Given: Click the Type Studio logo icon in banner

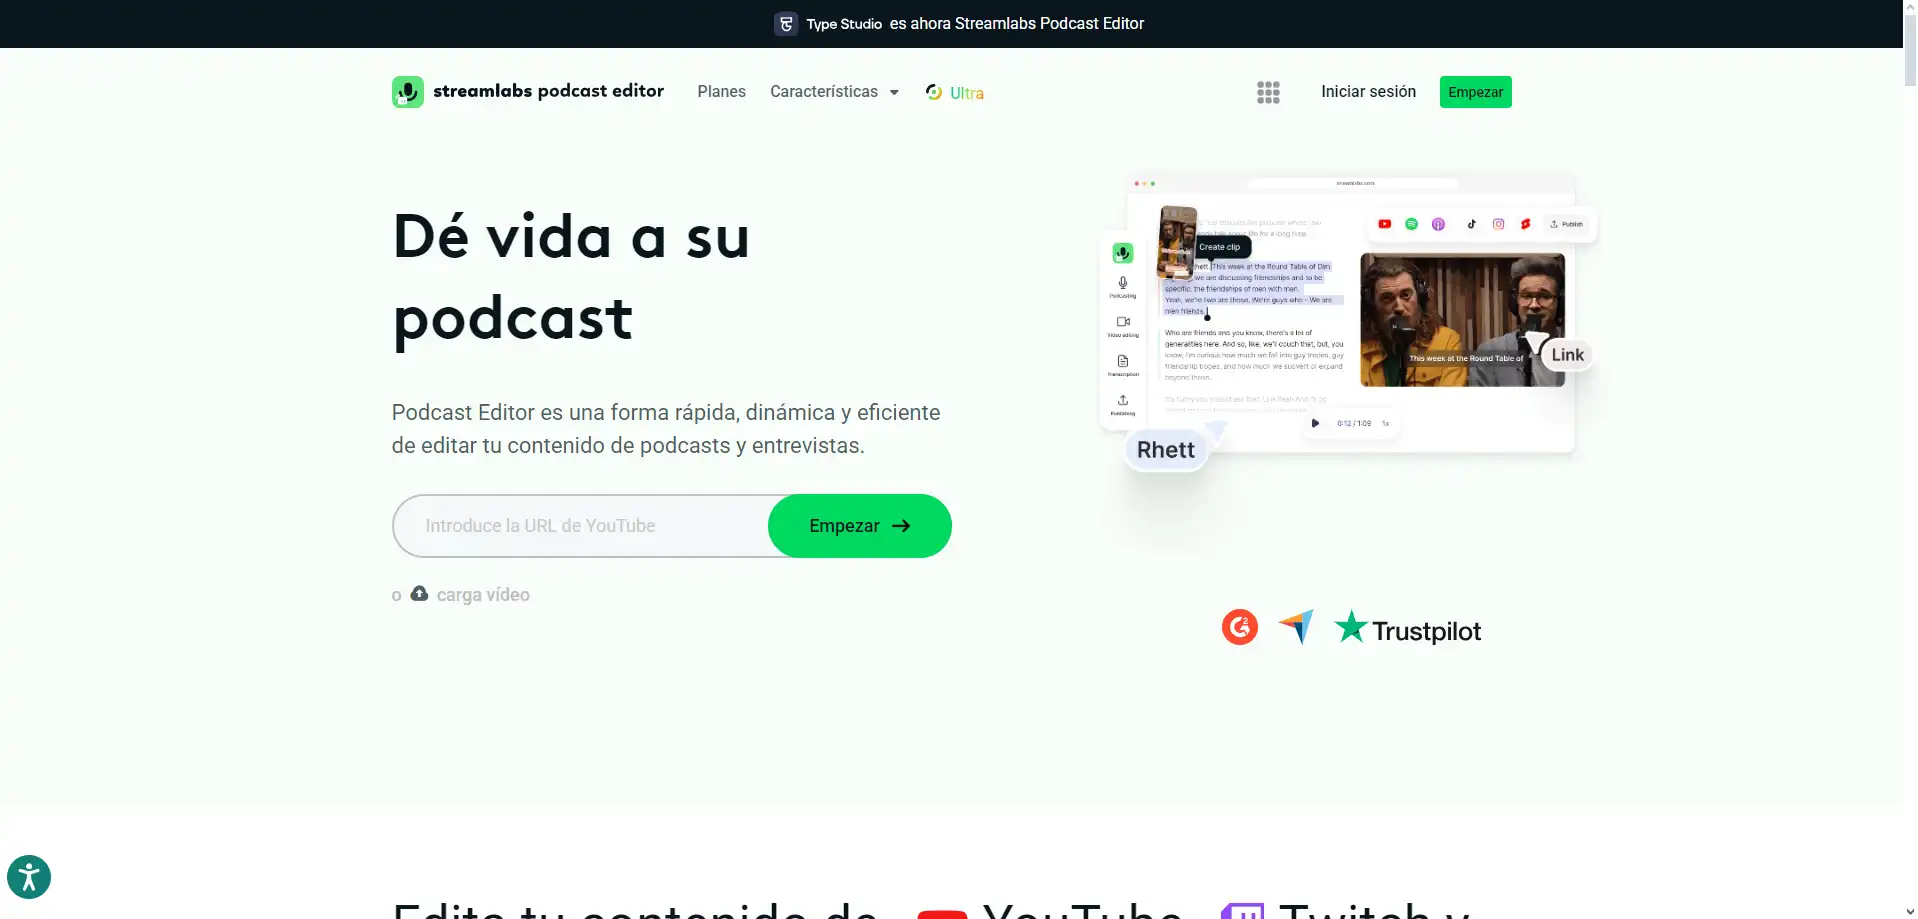Looking at the screenshot, I should (x=786, y=24).
